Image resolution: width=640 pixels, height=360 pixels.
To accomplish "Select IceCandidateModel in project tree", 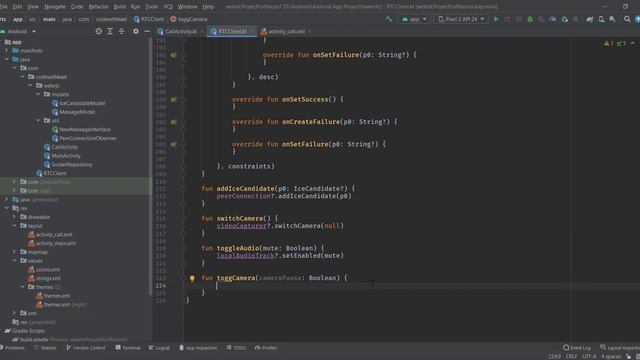I will click(x=82, y=103).
